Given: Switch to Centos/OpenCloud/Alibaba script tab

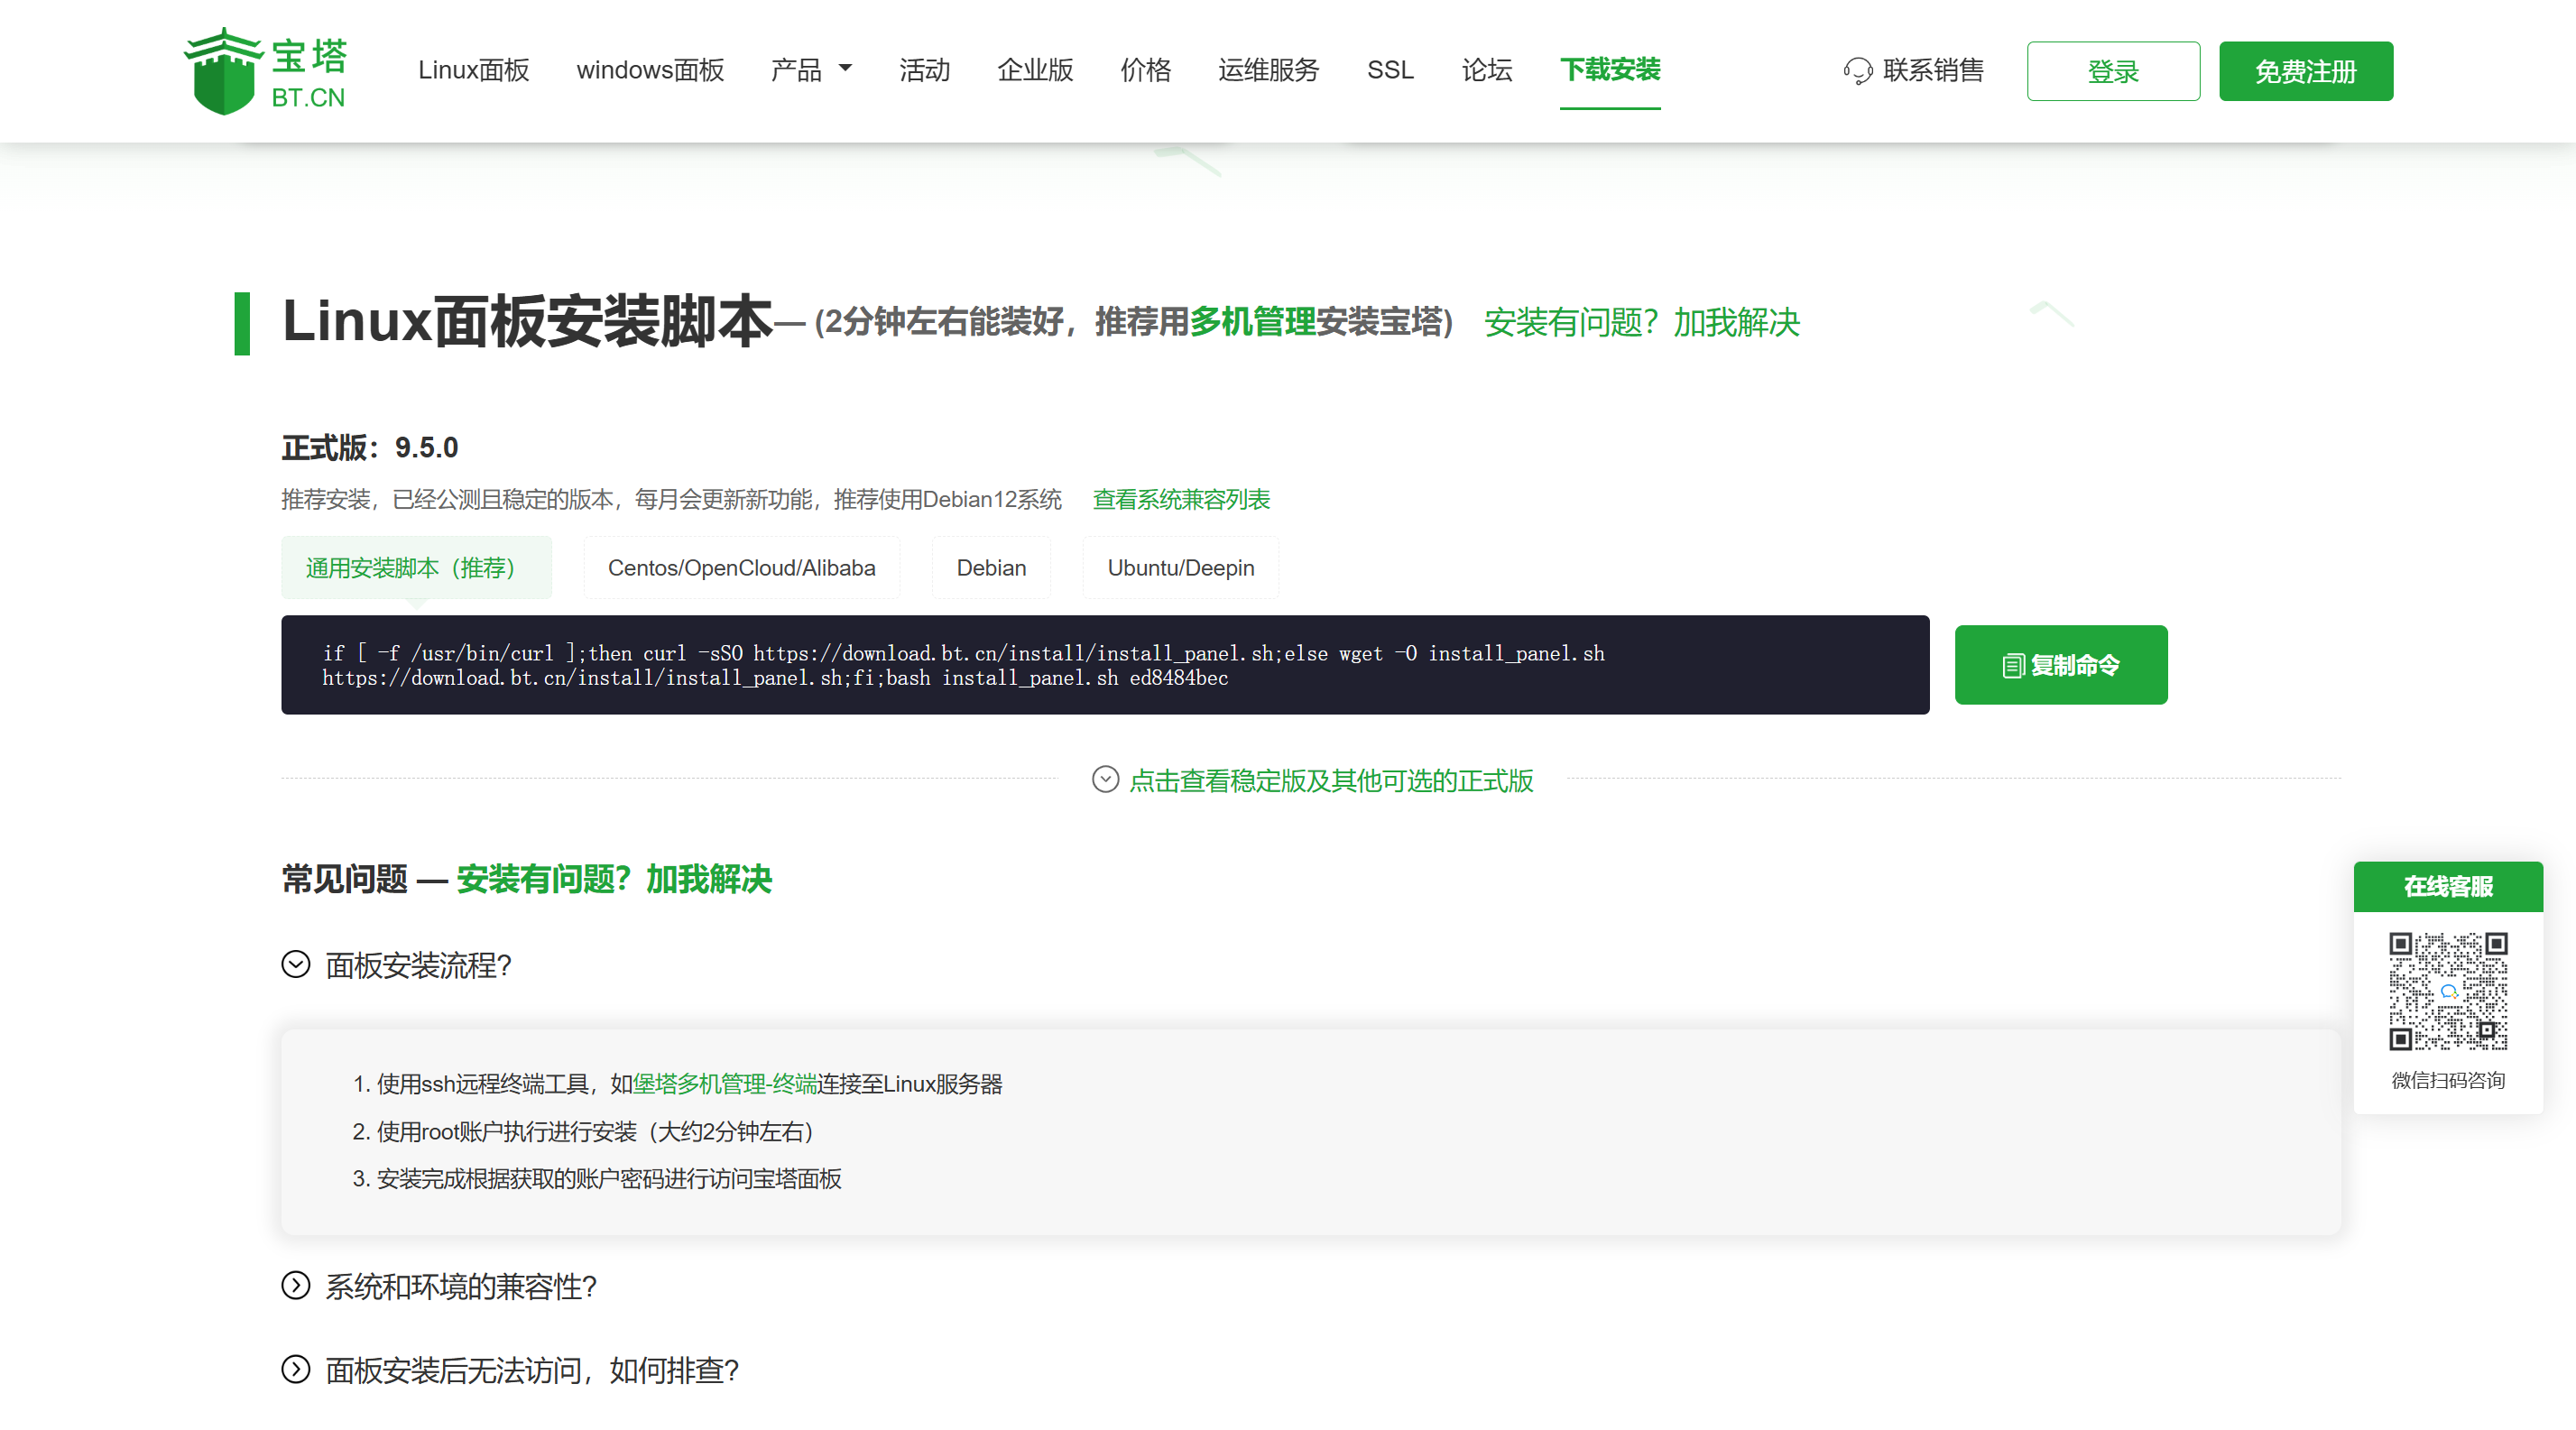Looking at the screenshot, I should 741,568.
